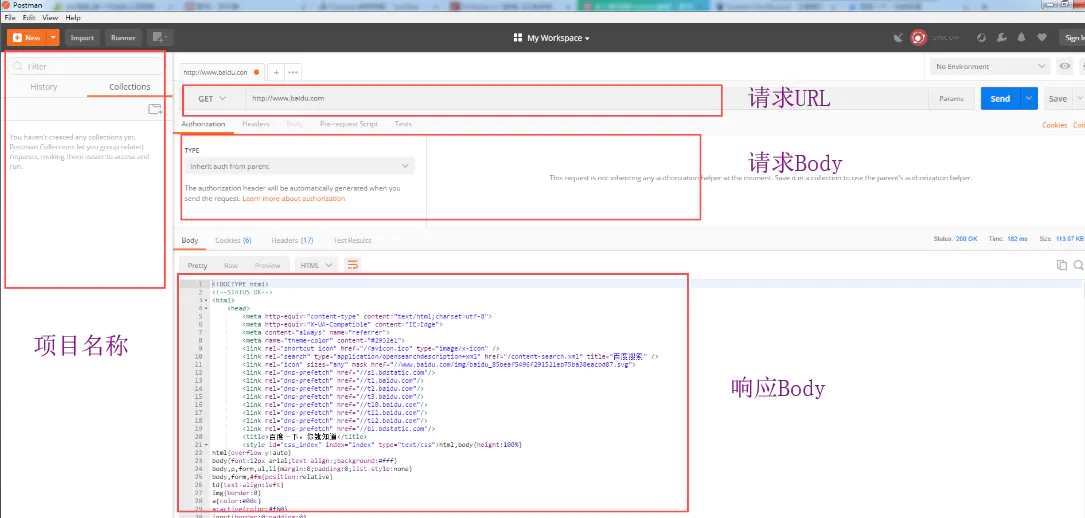The image size is (1085, 518).
Task: Click the Import button
Action: (x=82, y=37)
